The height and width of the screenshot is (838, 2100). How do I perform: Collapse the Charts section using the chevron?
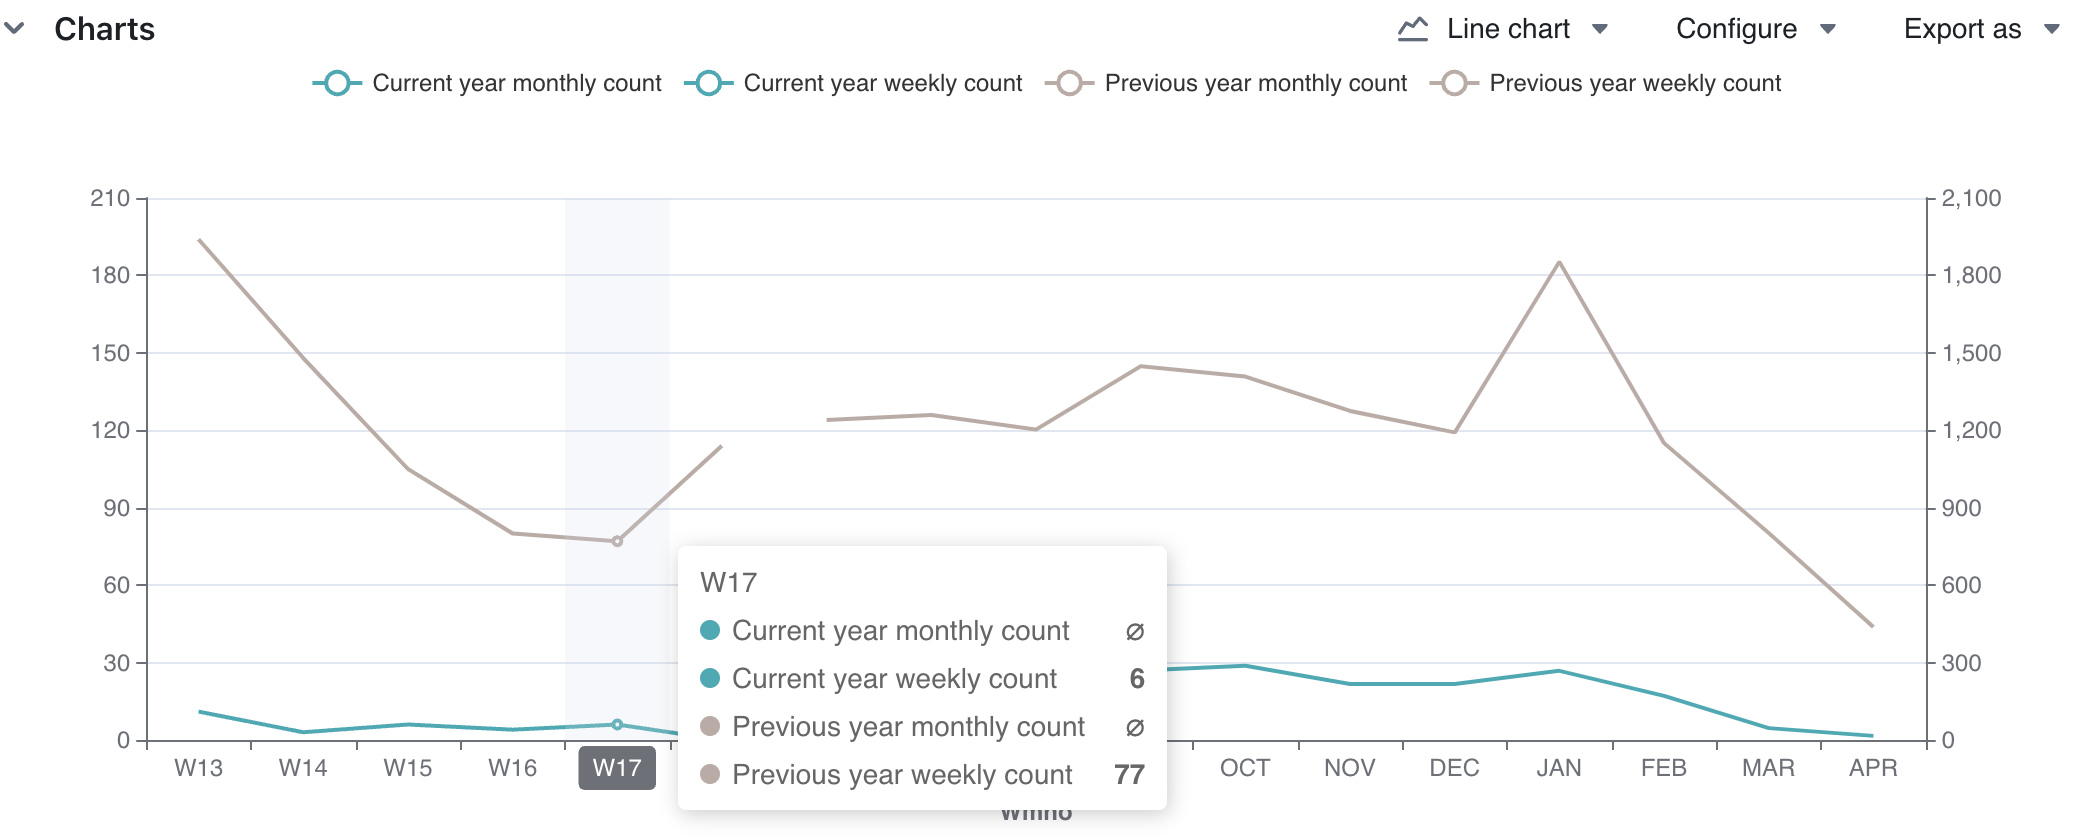(x=15, y=28)
